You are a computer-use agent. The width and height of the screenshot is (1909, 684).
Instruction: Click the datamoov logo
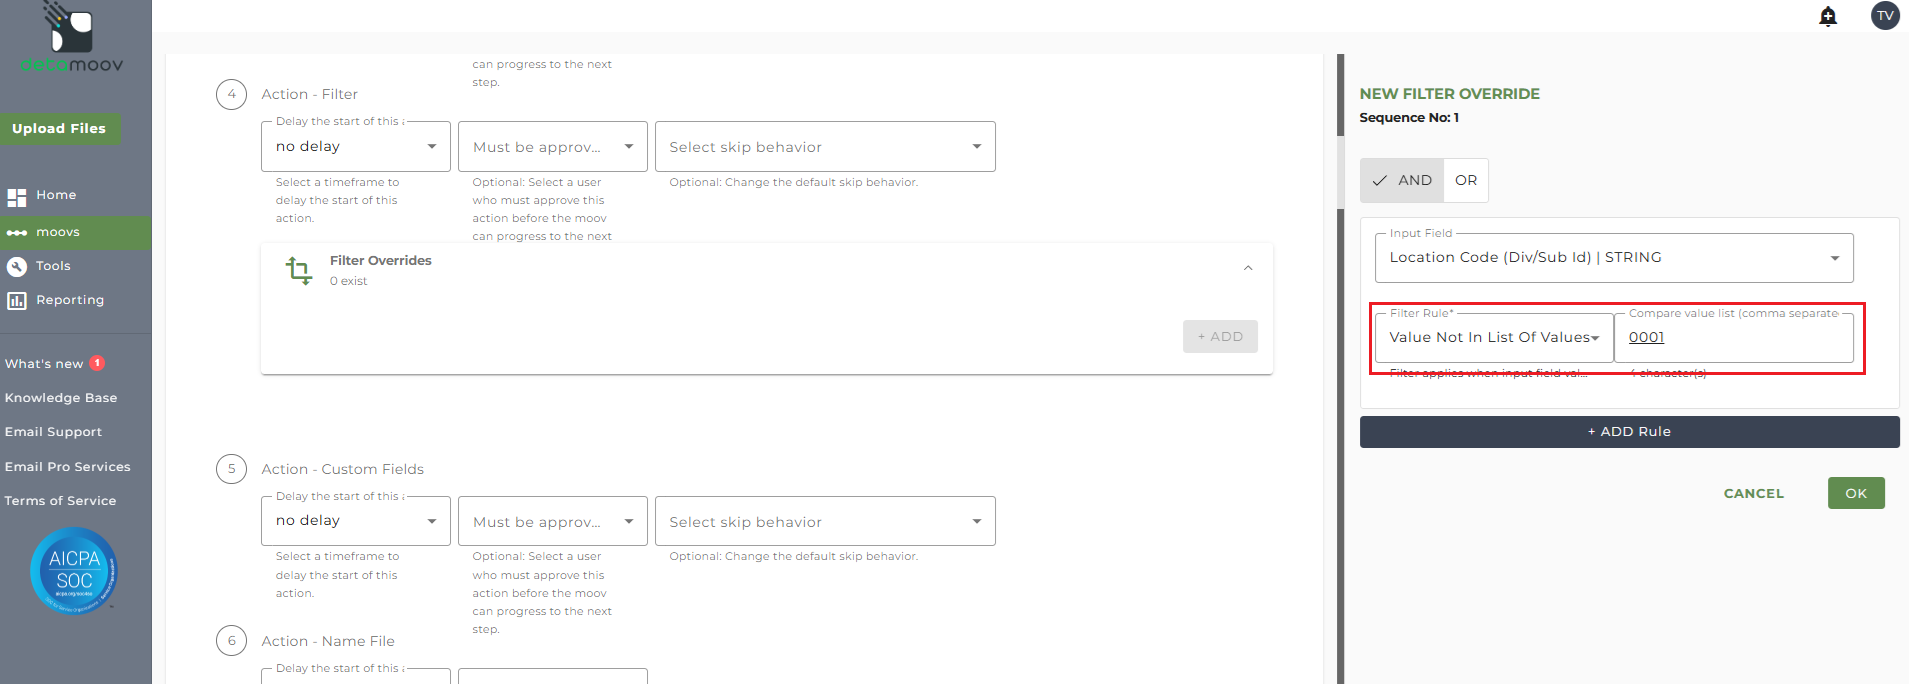point(72,40)
